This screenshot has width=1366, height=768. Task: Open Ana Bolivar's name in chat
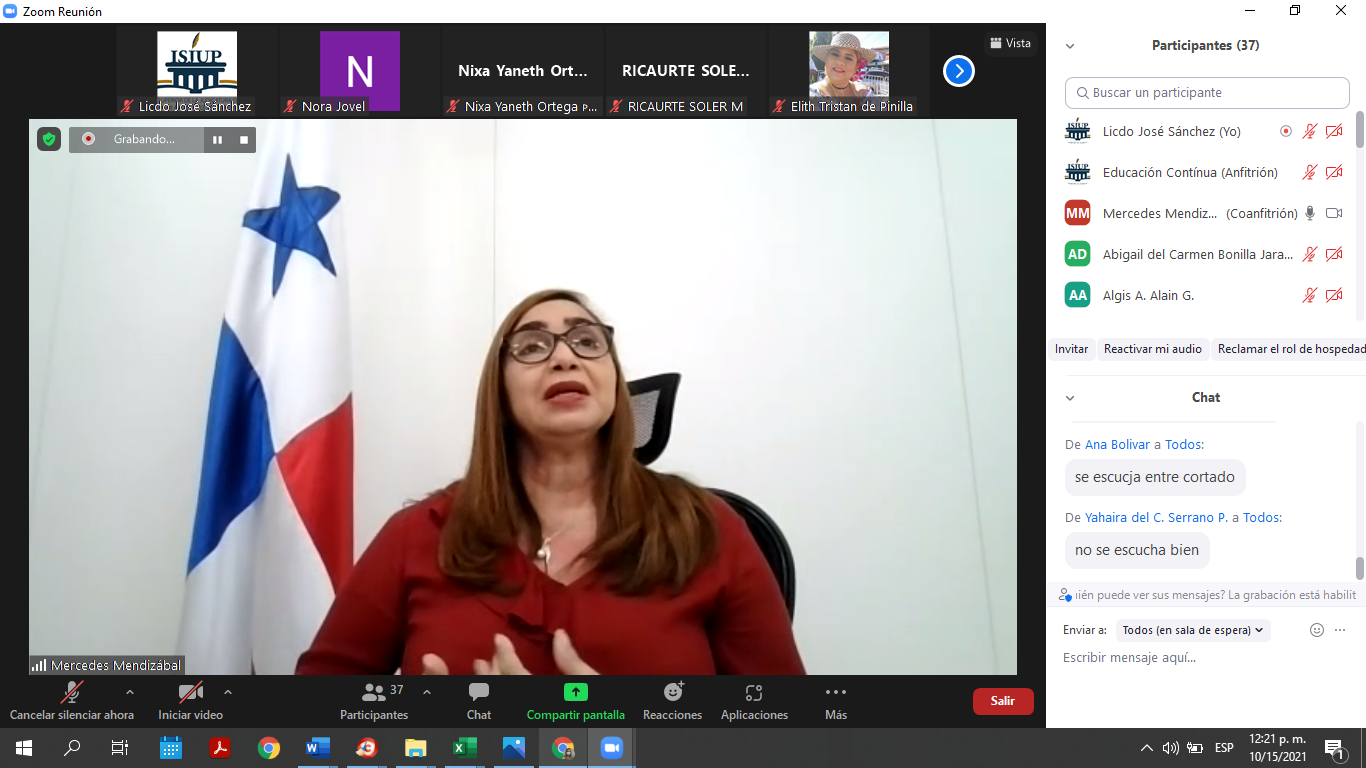[1117, 444]
